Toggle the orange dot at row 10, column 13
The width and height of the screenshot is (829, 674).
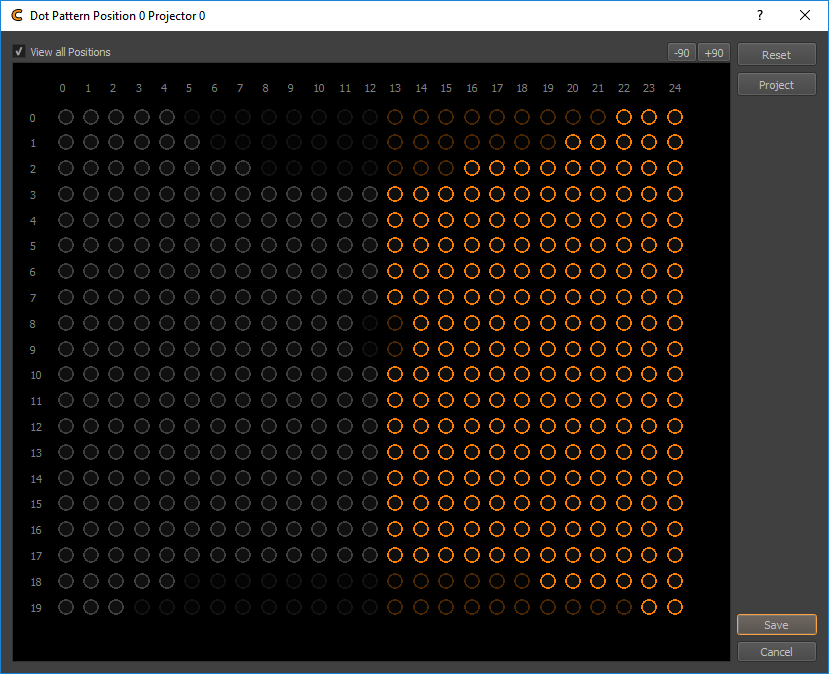tap(394, 374)
